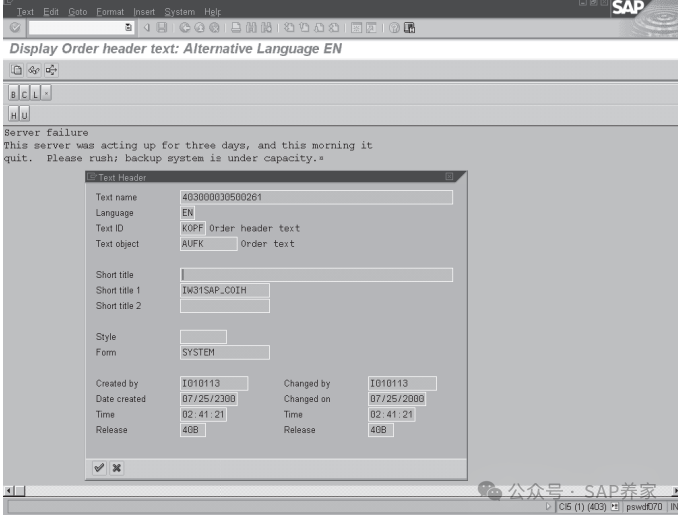Open the Help question mark icon

394,28
